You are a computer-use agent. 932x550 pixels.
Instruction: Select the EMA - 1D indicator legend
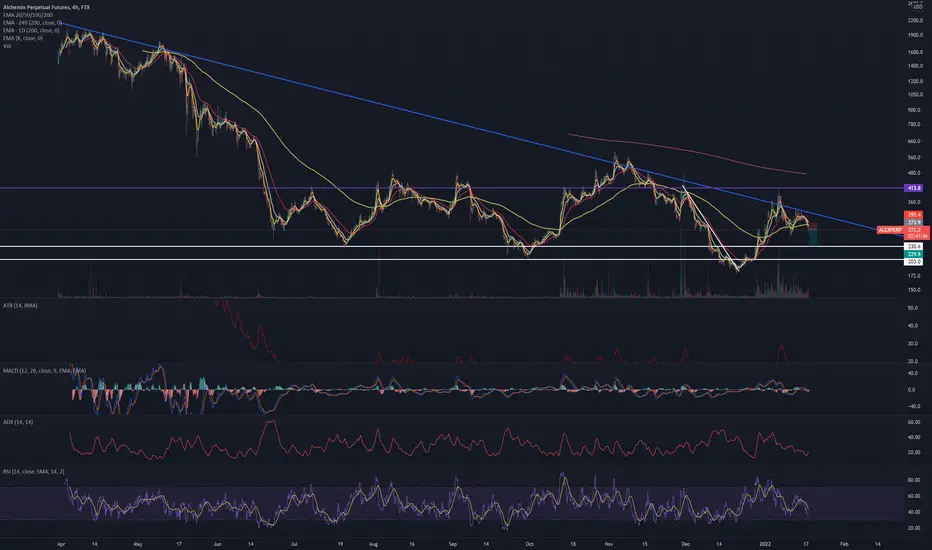[x=31, y=30]
